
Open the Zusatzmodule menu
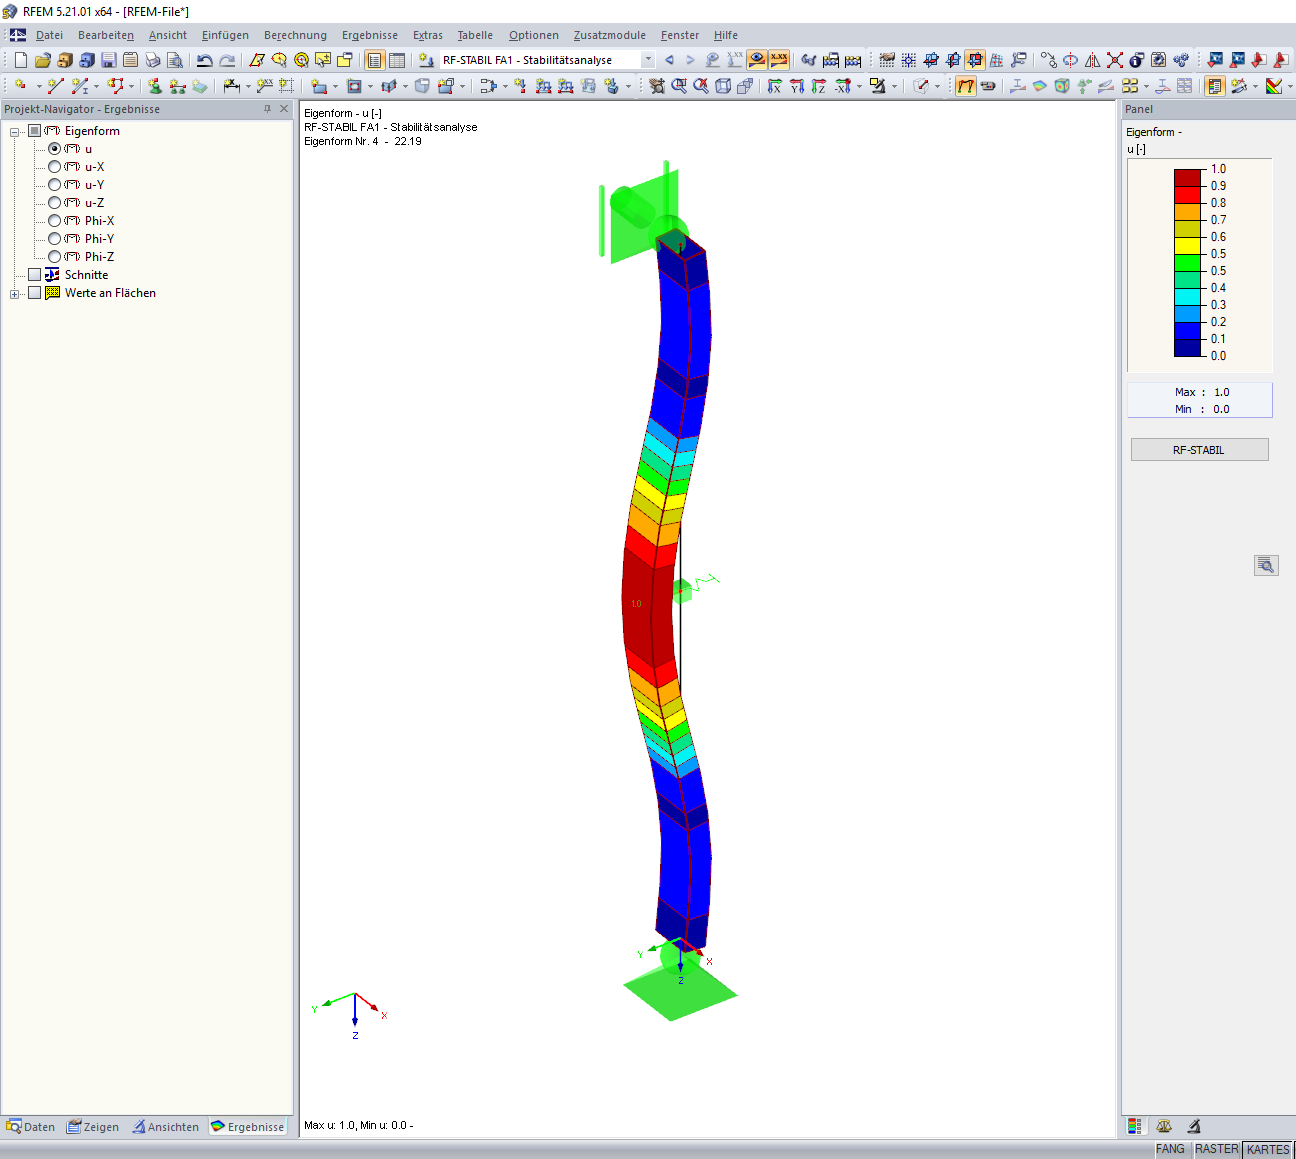[x=610, y=35]
